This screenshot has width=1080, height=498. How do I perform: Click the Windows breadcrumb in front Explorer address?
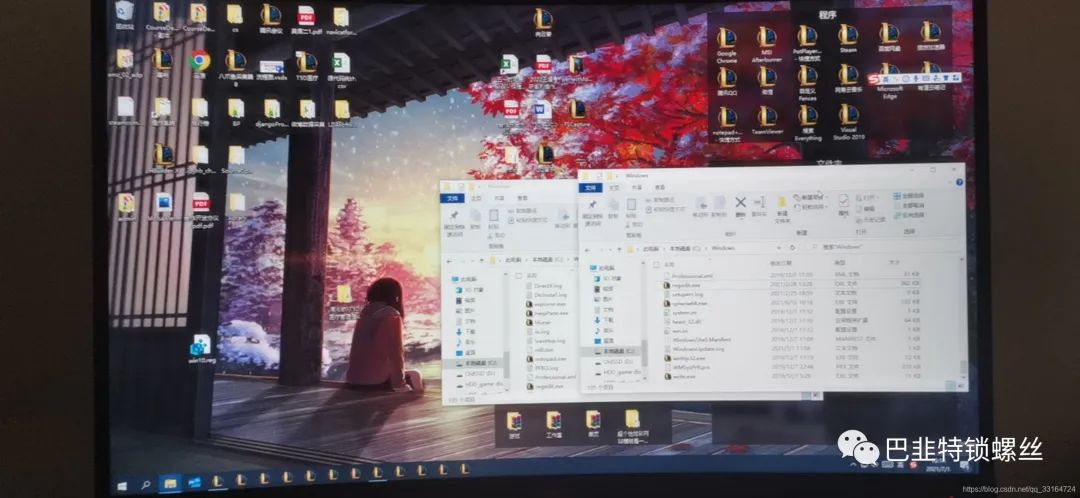(723, 247)
